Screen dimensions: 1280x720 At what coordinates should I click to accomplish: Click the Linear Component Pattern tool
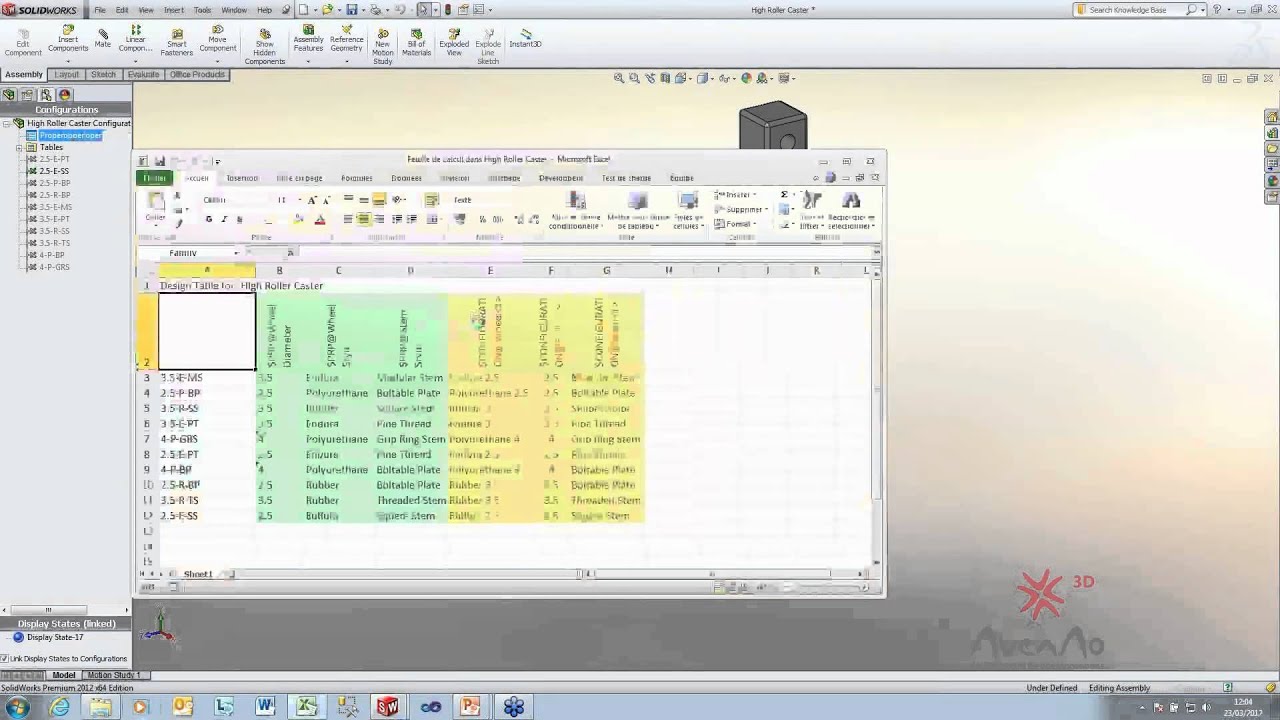pos(136,38)
